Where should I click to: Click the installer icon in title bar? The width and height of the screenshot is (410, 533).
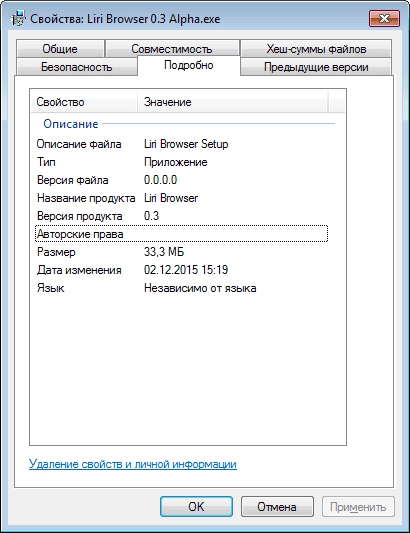click(18, 18)
